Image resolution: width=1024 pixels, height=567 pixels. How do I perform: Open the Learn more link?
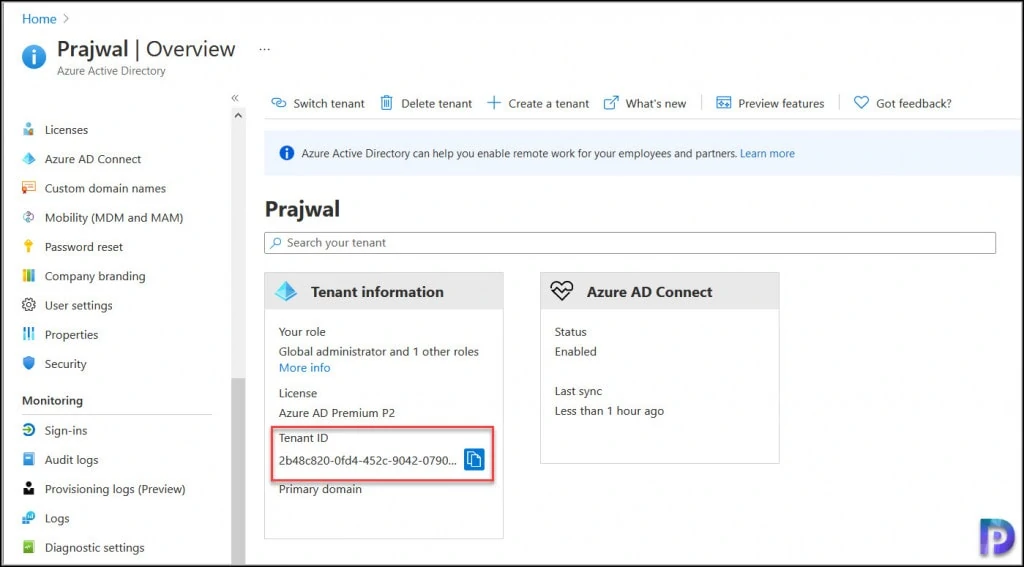click(x=767, y=154)
